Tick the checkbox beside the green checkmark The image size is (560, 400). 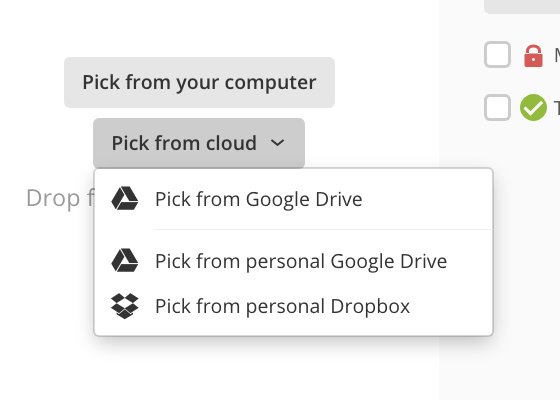[498, 108]
